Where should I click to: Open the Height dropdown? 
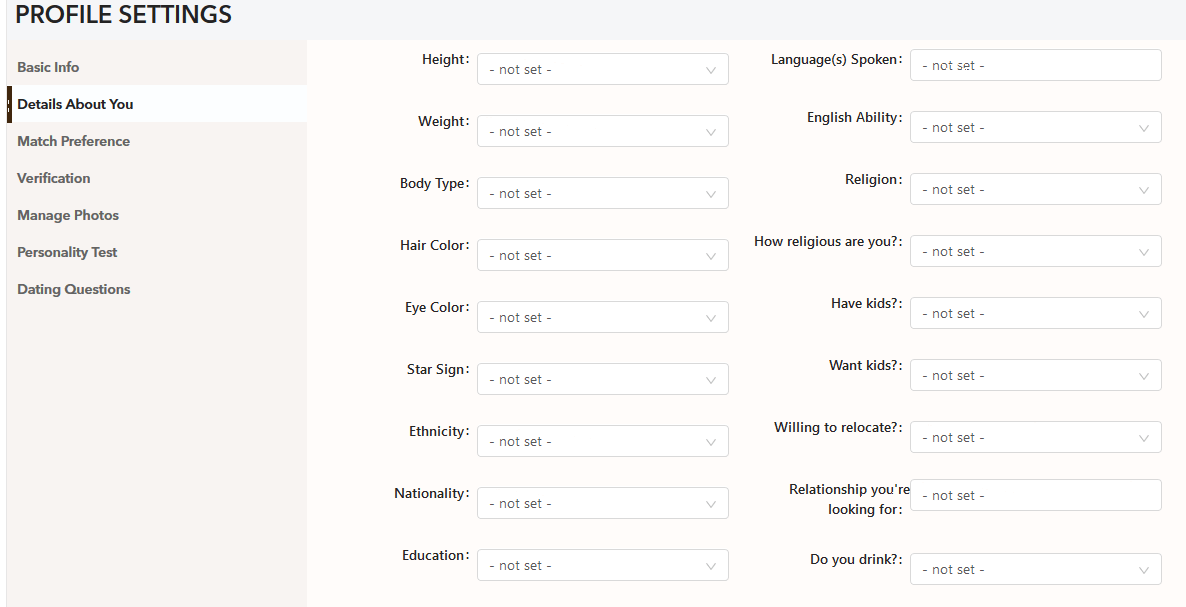point(602,69)
